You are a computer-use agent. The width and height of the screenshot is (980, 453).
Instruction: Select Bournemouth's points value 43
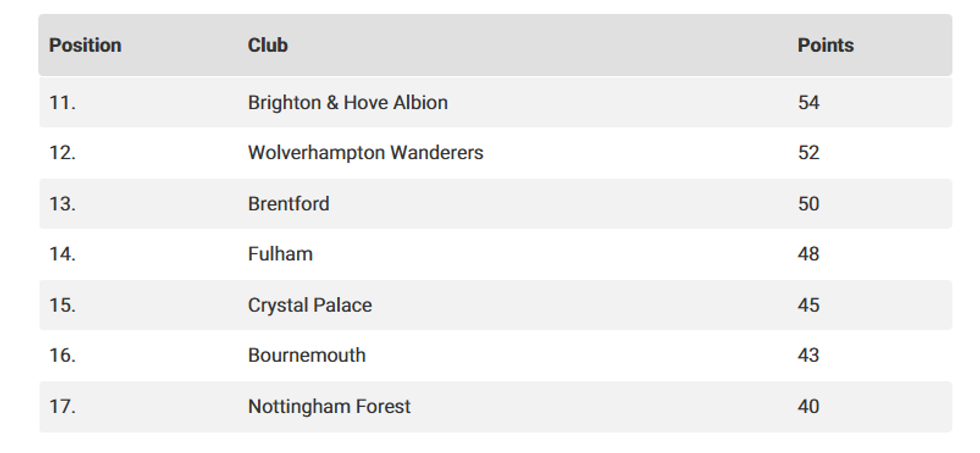click(x=808, y=355)
